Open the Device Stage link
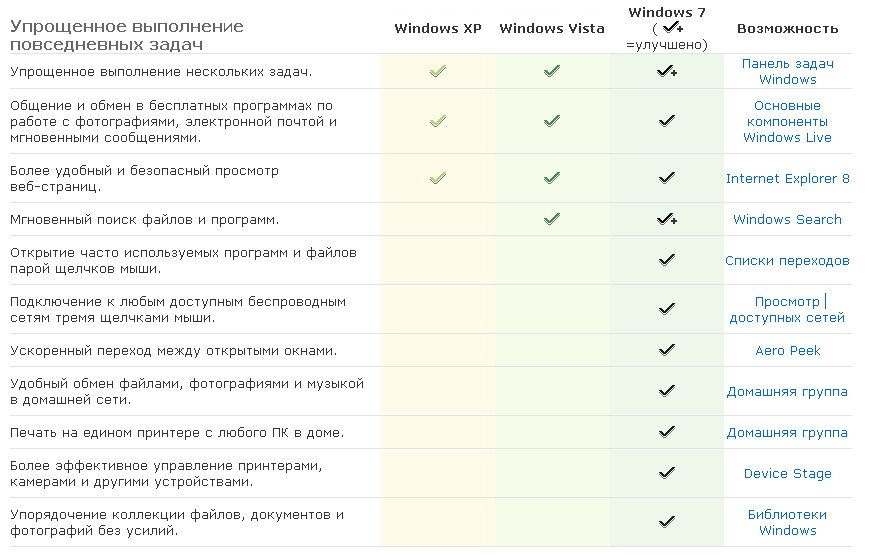This screenshot has width=872, height=555. [x=788, y=473]
